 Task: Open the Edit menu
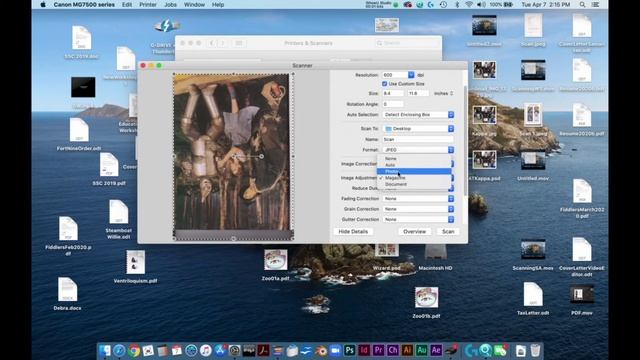coord(127,4)
